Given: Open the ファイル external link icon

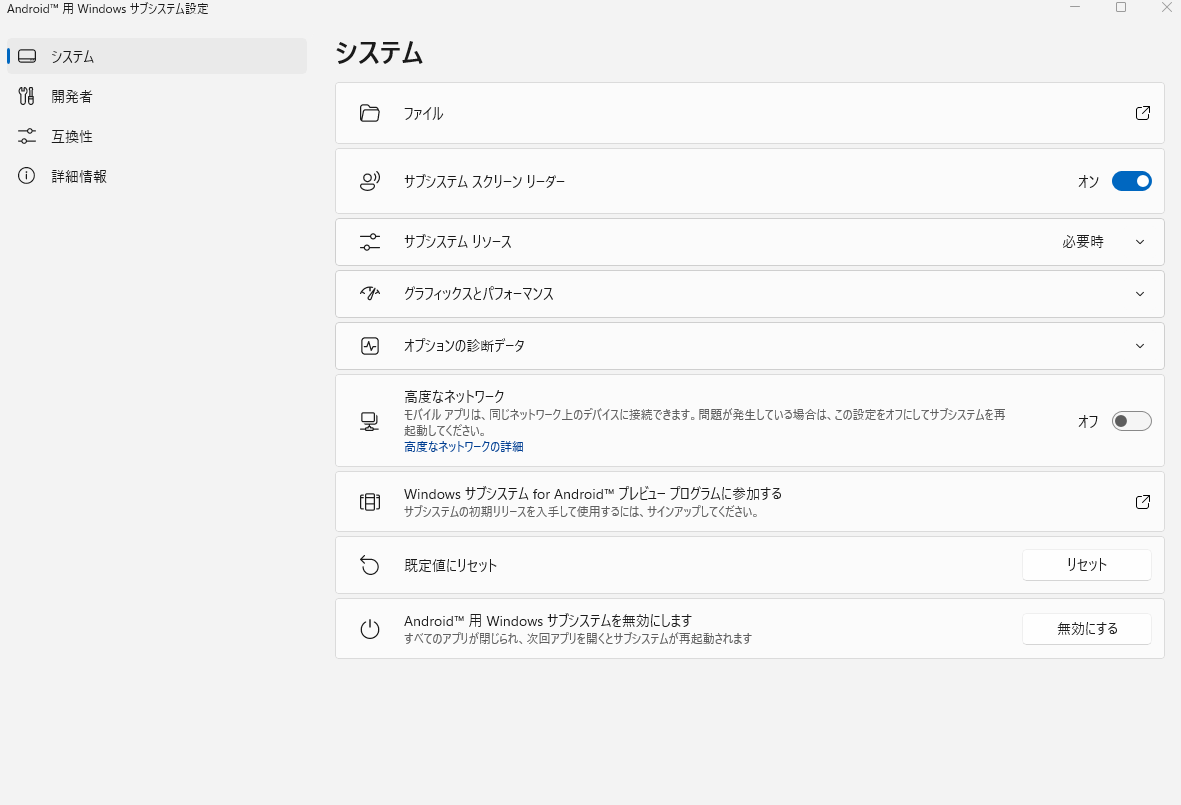Looking at the screenshot, I should coord(1143,113).
